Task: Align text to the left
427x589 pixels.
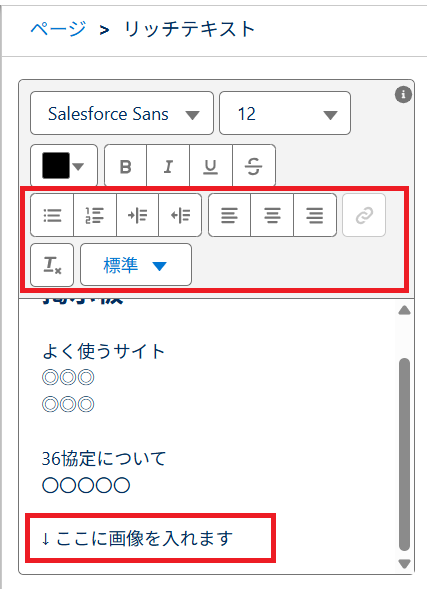Action: (229, 215)
